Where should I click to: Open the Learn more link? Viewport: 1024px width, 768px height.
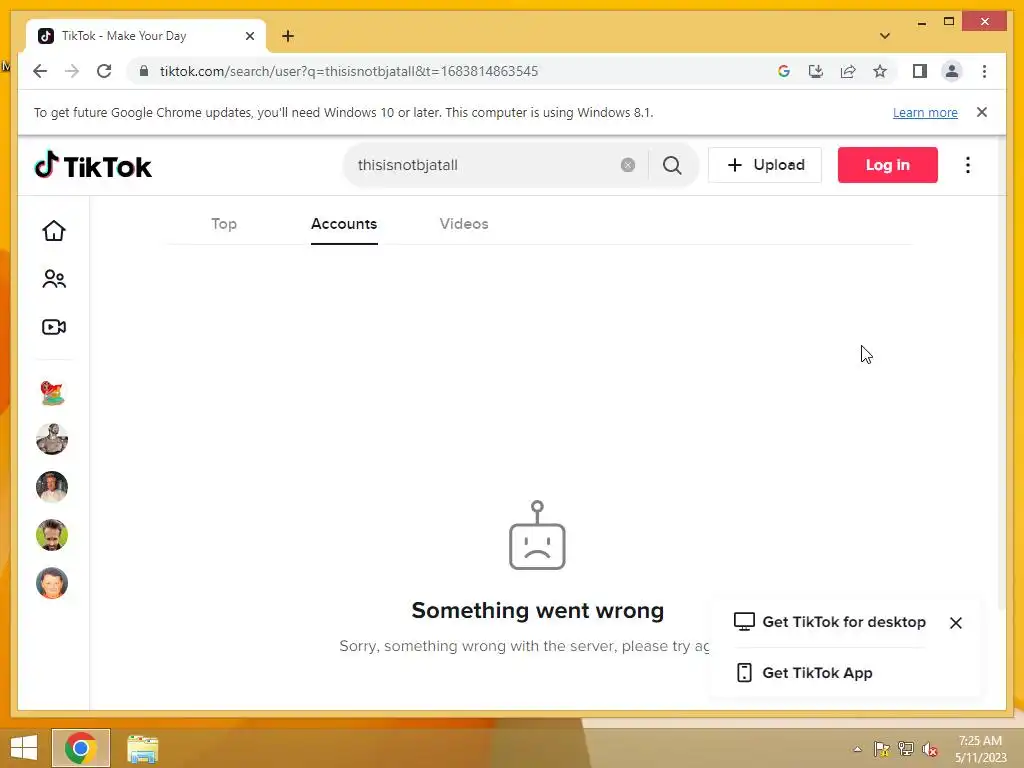click(x=925, y=112)
